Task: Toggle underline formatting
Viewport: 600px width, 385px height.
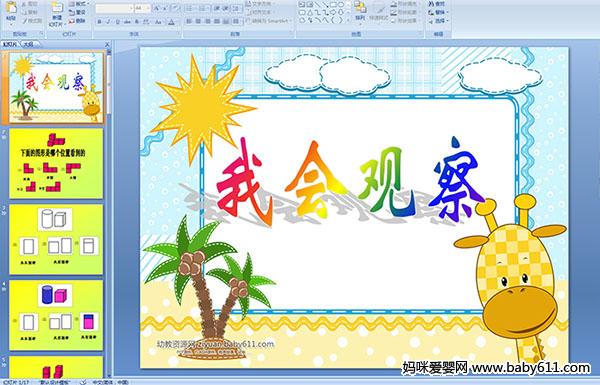Action: point(117,22)
